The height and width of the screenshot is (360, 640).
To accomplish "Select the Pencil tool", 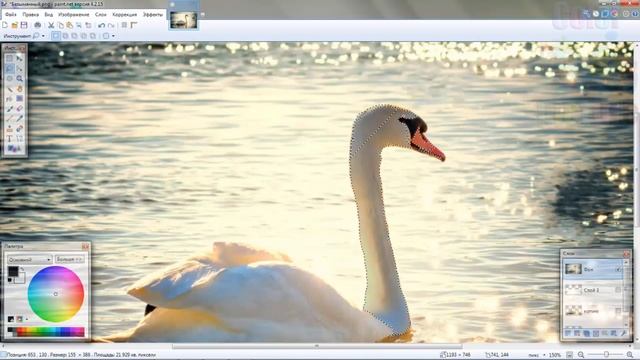I will tap(9, 118).
